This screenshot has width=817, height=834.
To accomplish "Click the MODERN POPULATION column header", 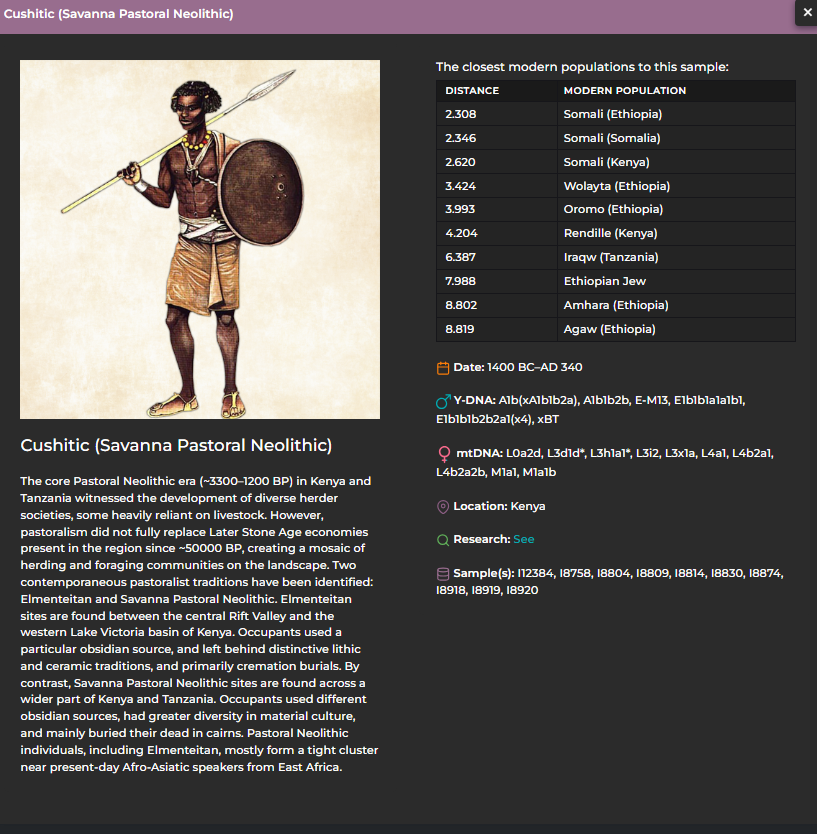I will [677, 91].
